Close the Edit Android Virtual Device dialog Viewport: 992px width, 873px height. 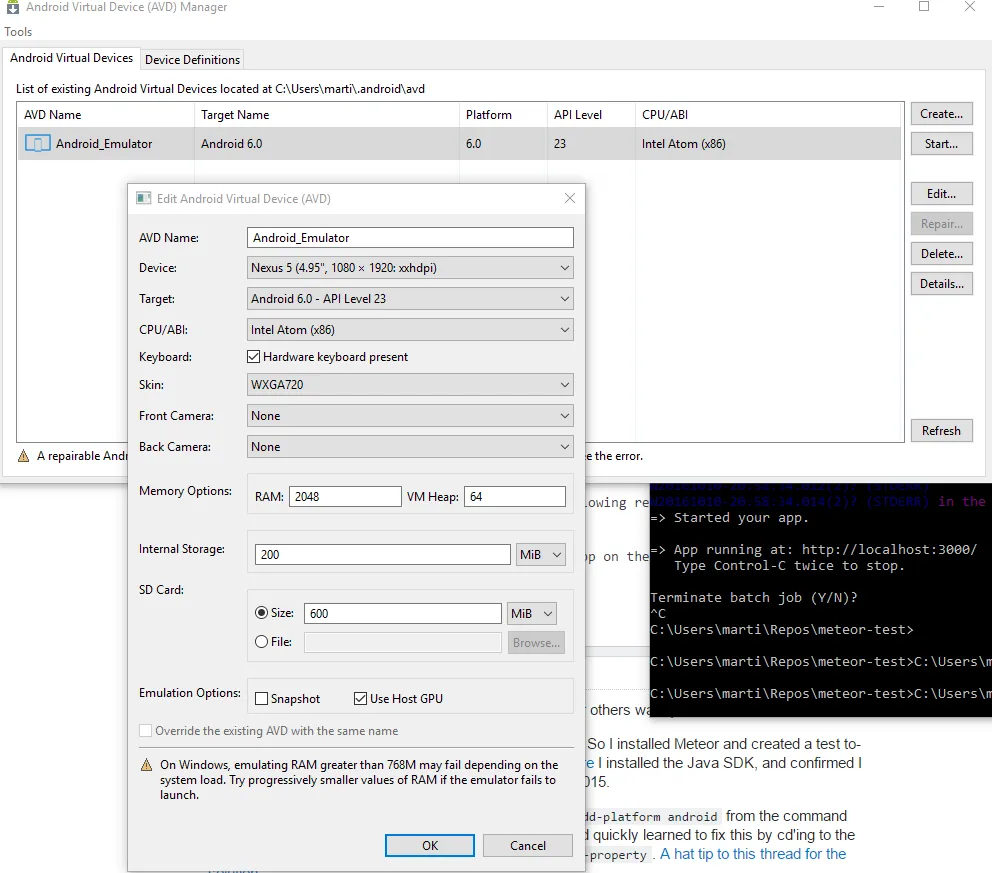[x=569, y=199]
